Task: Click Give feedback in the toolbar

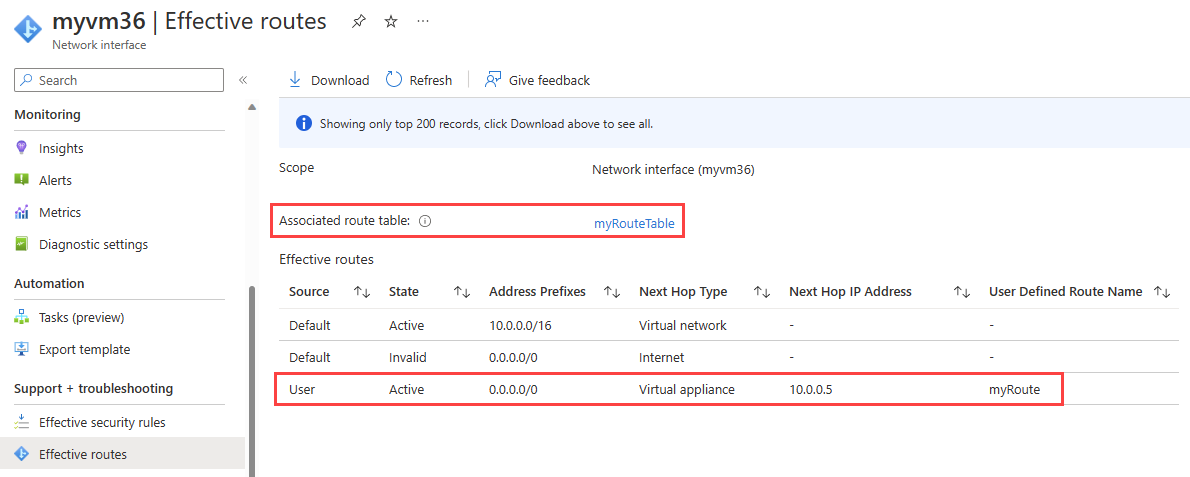Action: coord(538,80)
